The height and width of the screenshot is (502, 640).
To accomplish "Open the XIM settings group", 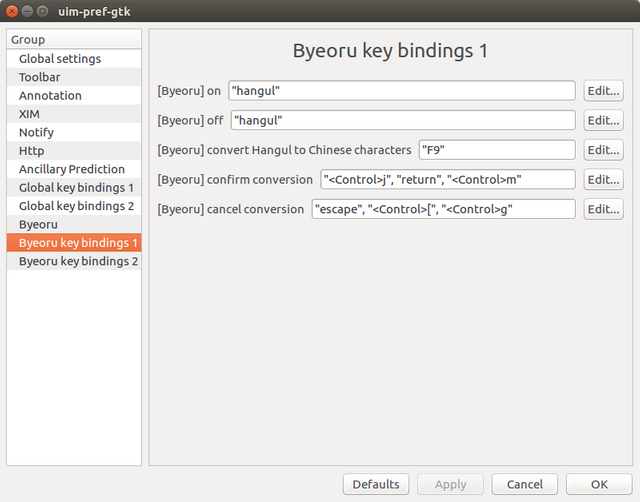I will point(29,114).
